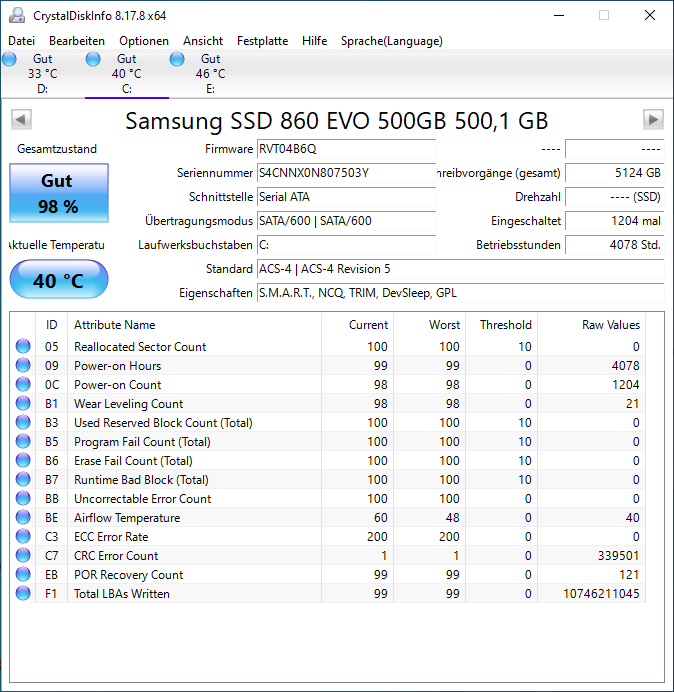The width and height of the screenshot is (674, 692).
Task: Click the blue status orb for drive C:
Action: [93, 59]
